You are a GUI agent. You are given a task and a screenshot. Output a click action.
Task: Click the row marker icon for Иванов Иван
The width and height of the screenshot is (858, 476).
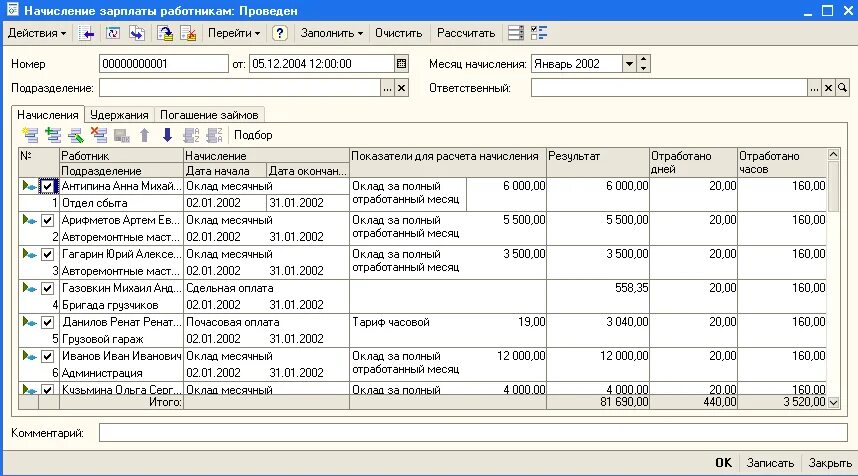(x=29, y=356)
